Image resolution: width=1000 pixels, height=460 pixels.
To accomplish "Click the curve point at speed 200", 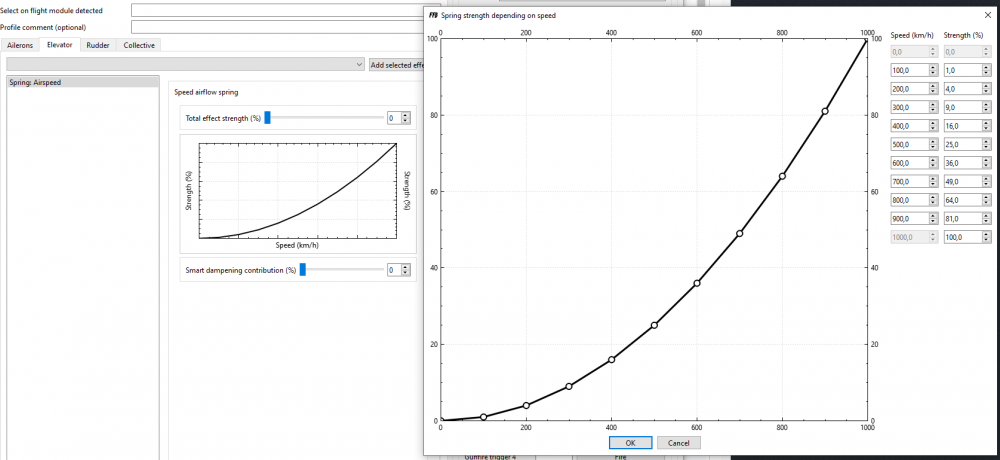I will (526, 405).
